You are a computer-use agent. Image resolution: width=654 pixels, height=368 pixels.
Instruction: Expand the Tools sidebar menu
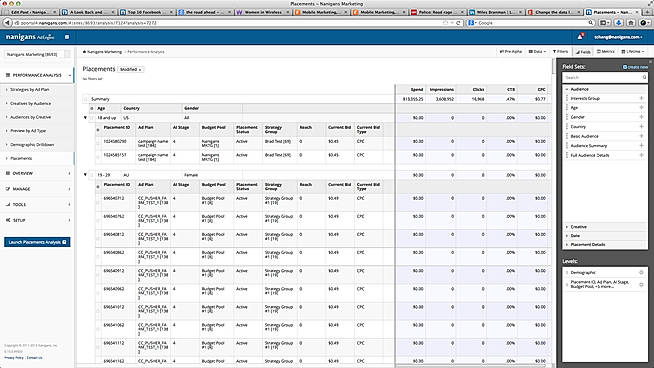coord(38,204)
